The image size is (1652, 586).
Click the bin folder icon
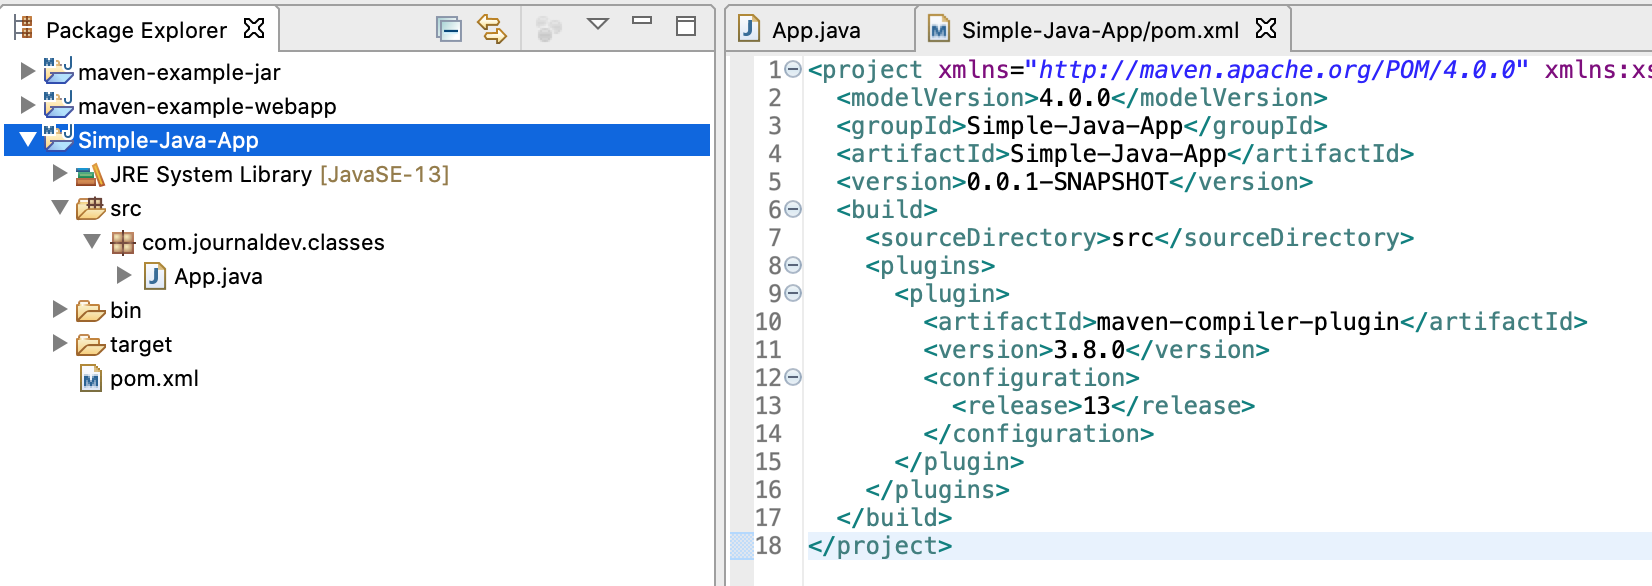91,311
